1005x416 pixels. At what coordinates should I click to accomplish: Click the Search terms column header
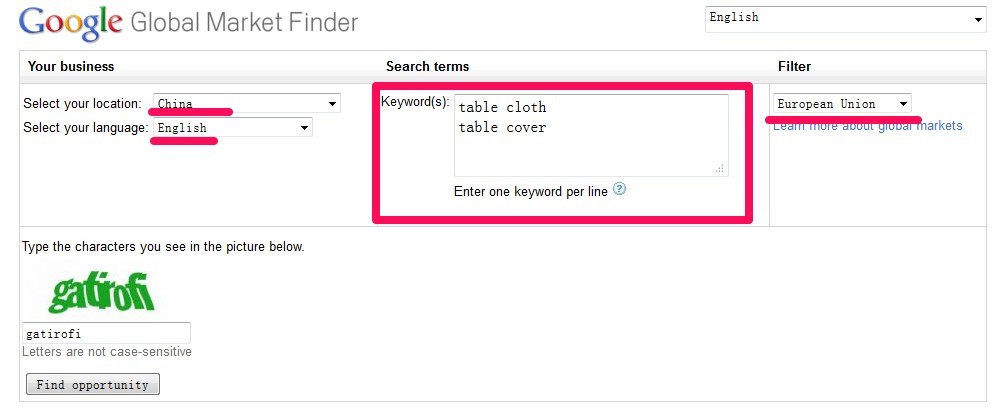[x=428, y=67]
